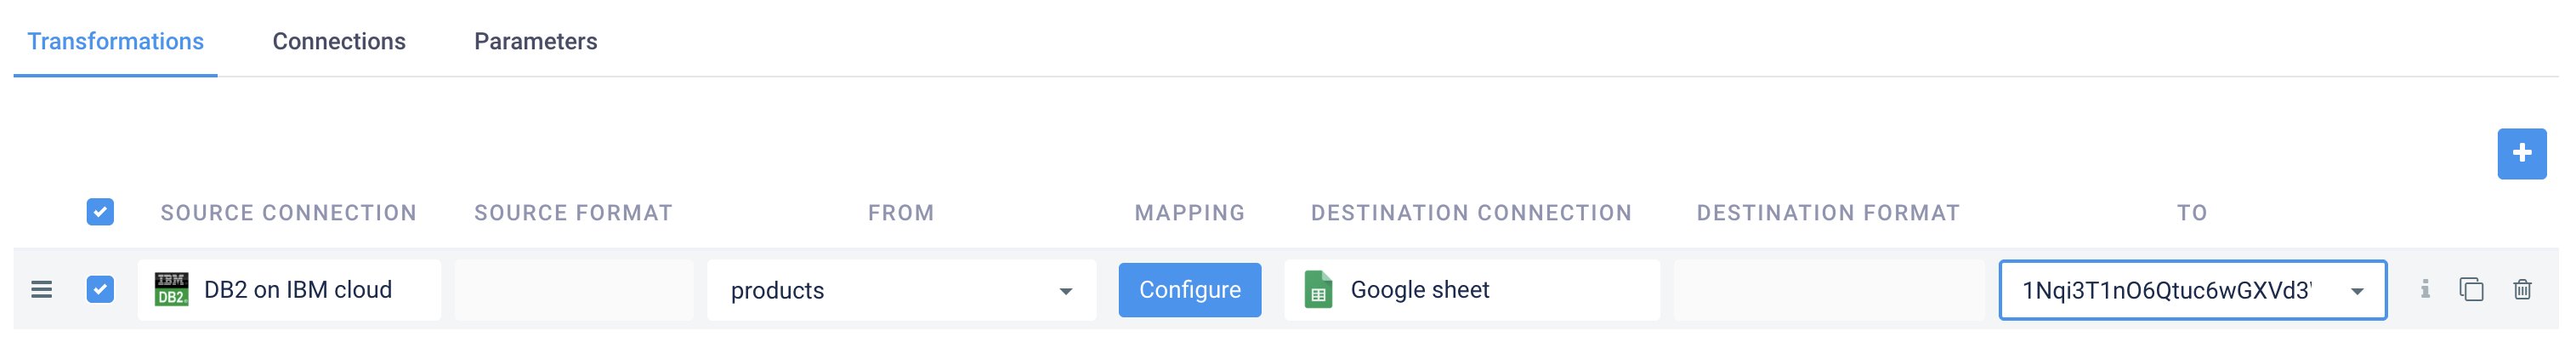Click the empty source format field
Screen dimensions: 2576x359
[x=573, y=290]
